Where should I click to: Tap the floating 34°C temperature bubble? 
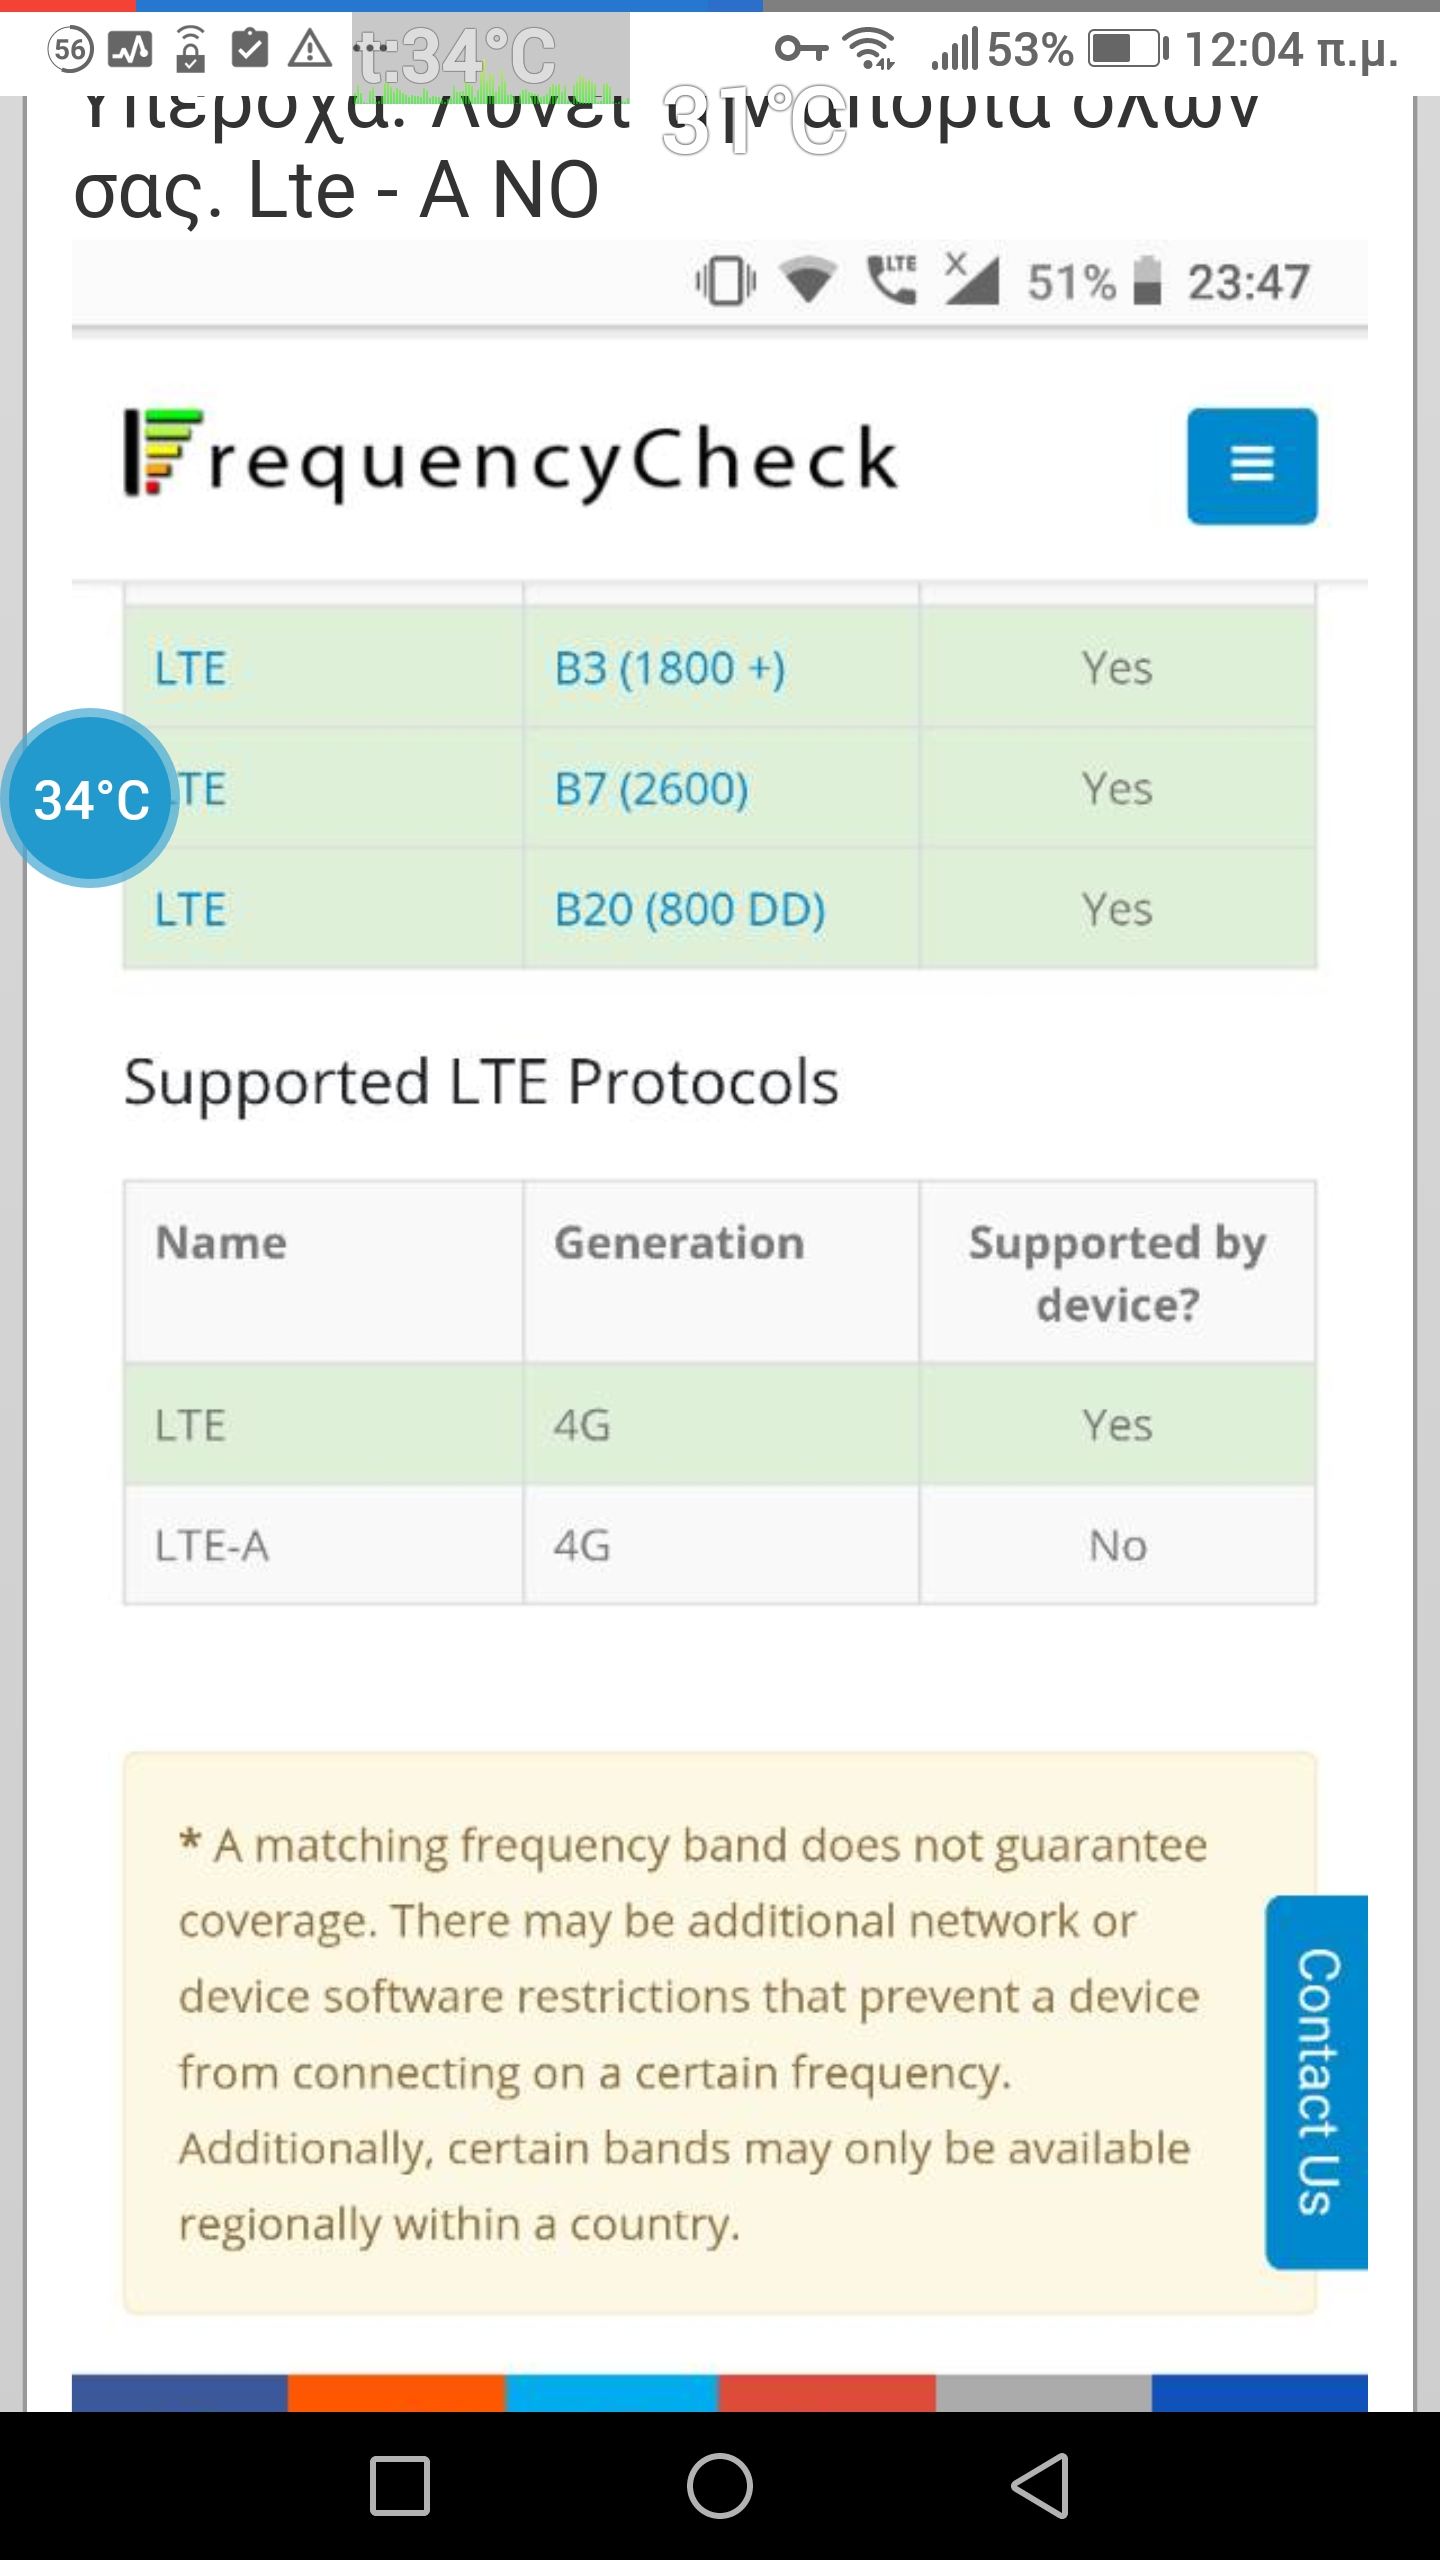(x=91, y=798)
